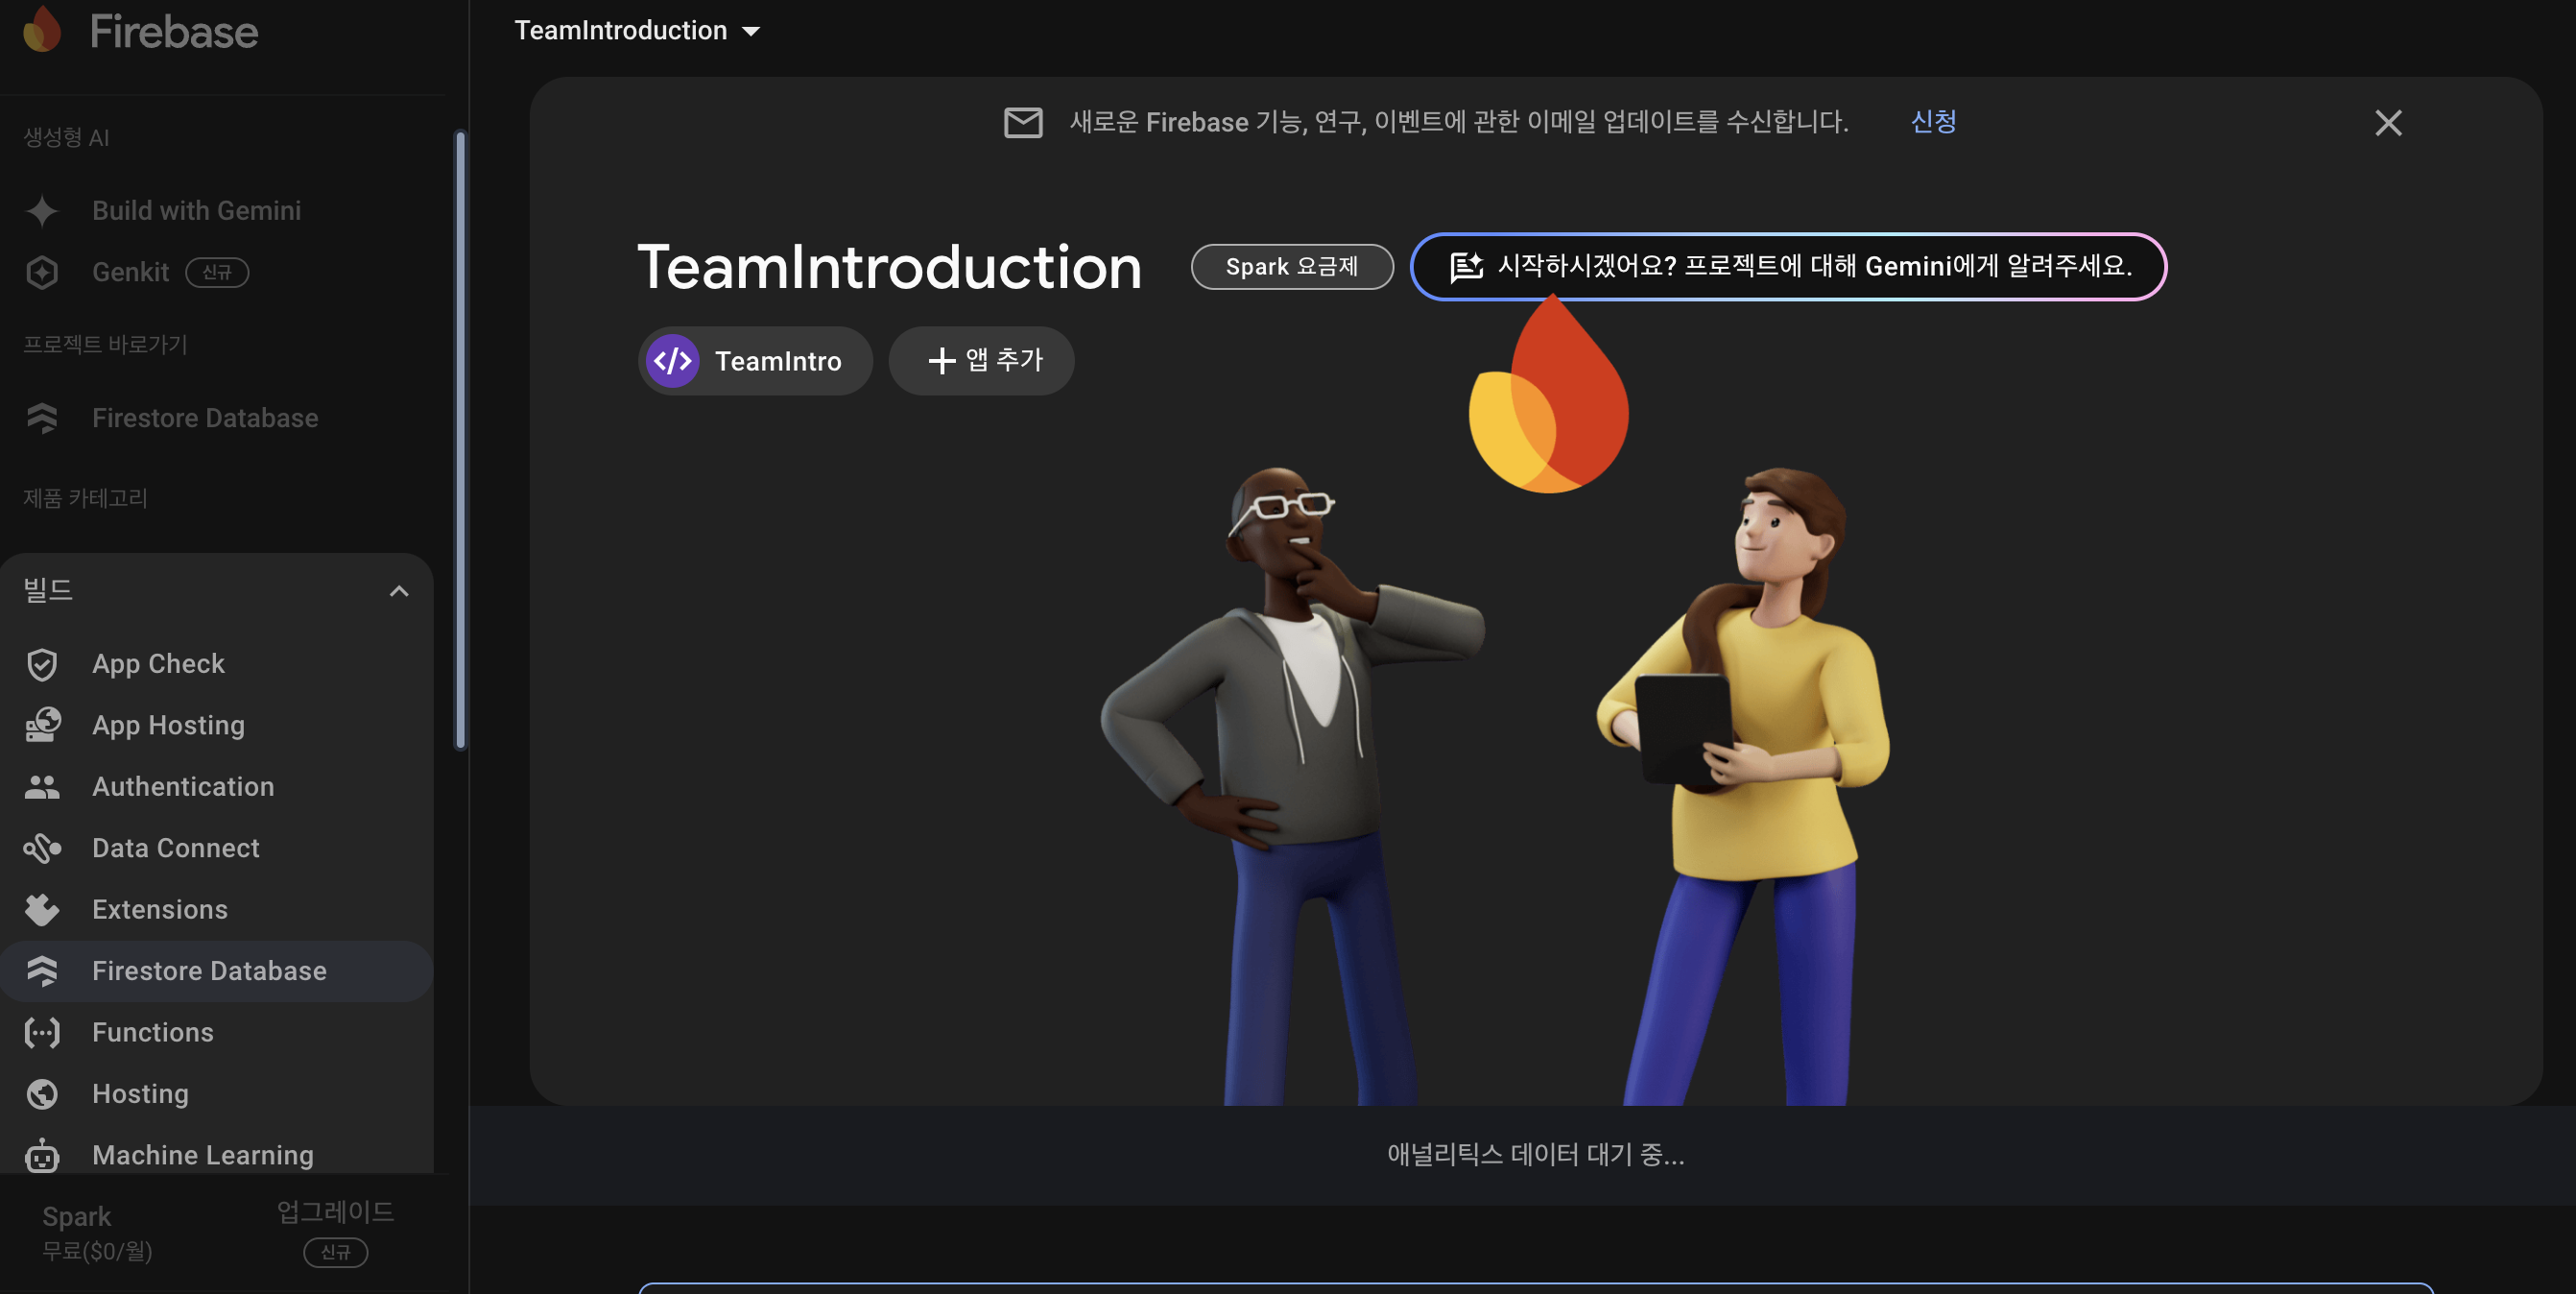2576x1294 pixels.
Task: Dismiss the email update banner
Action: [2387, 123]
